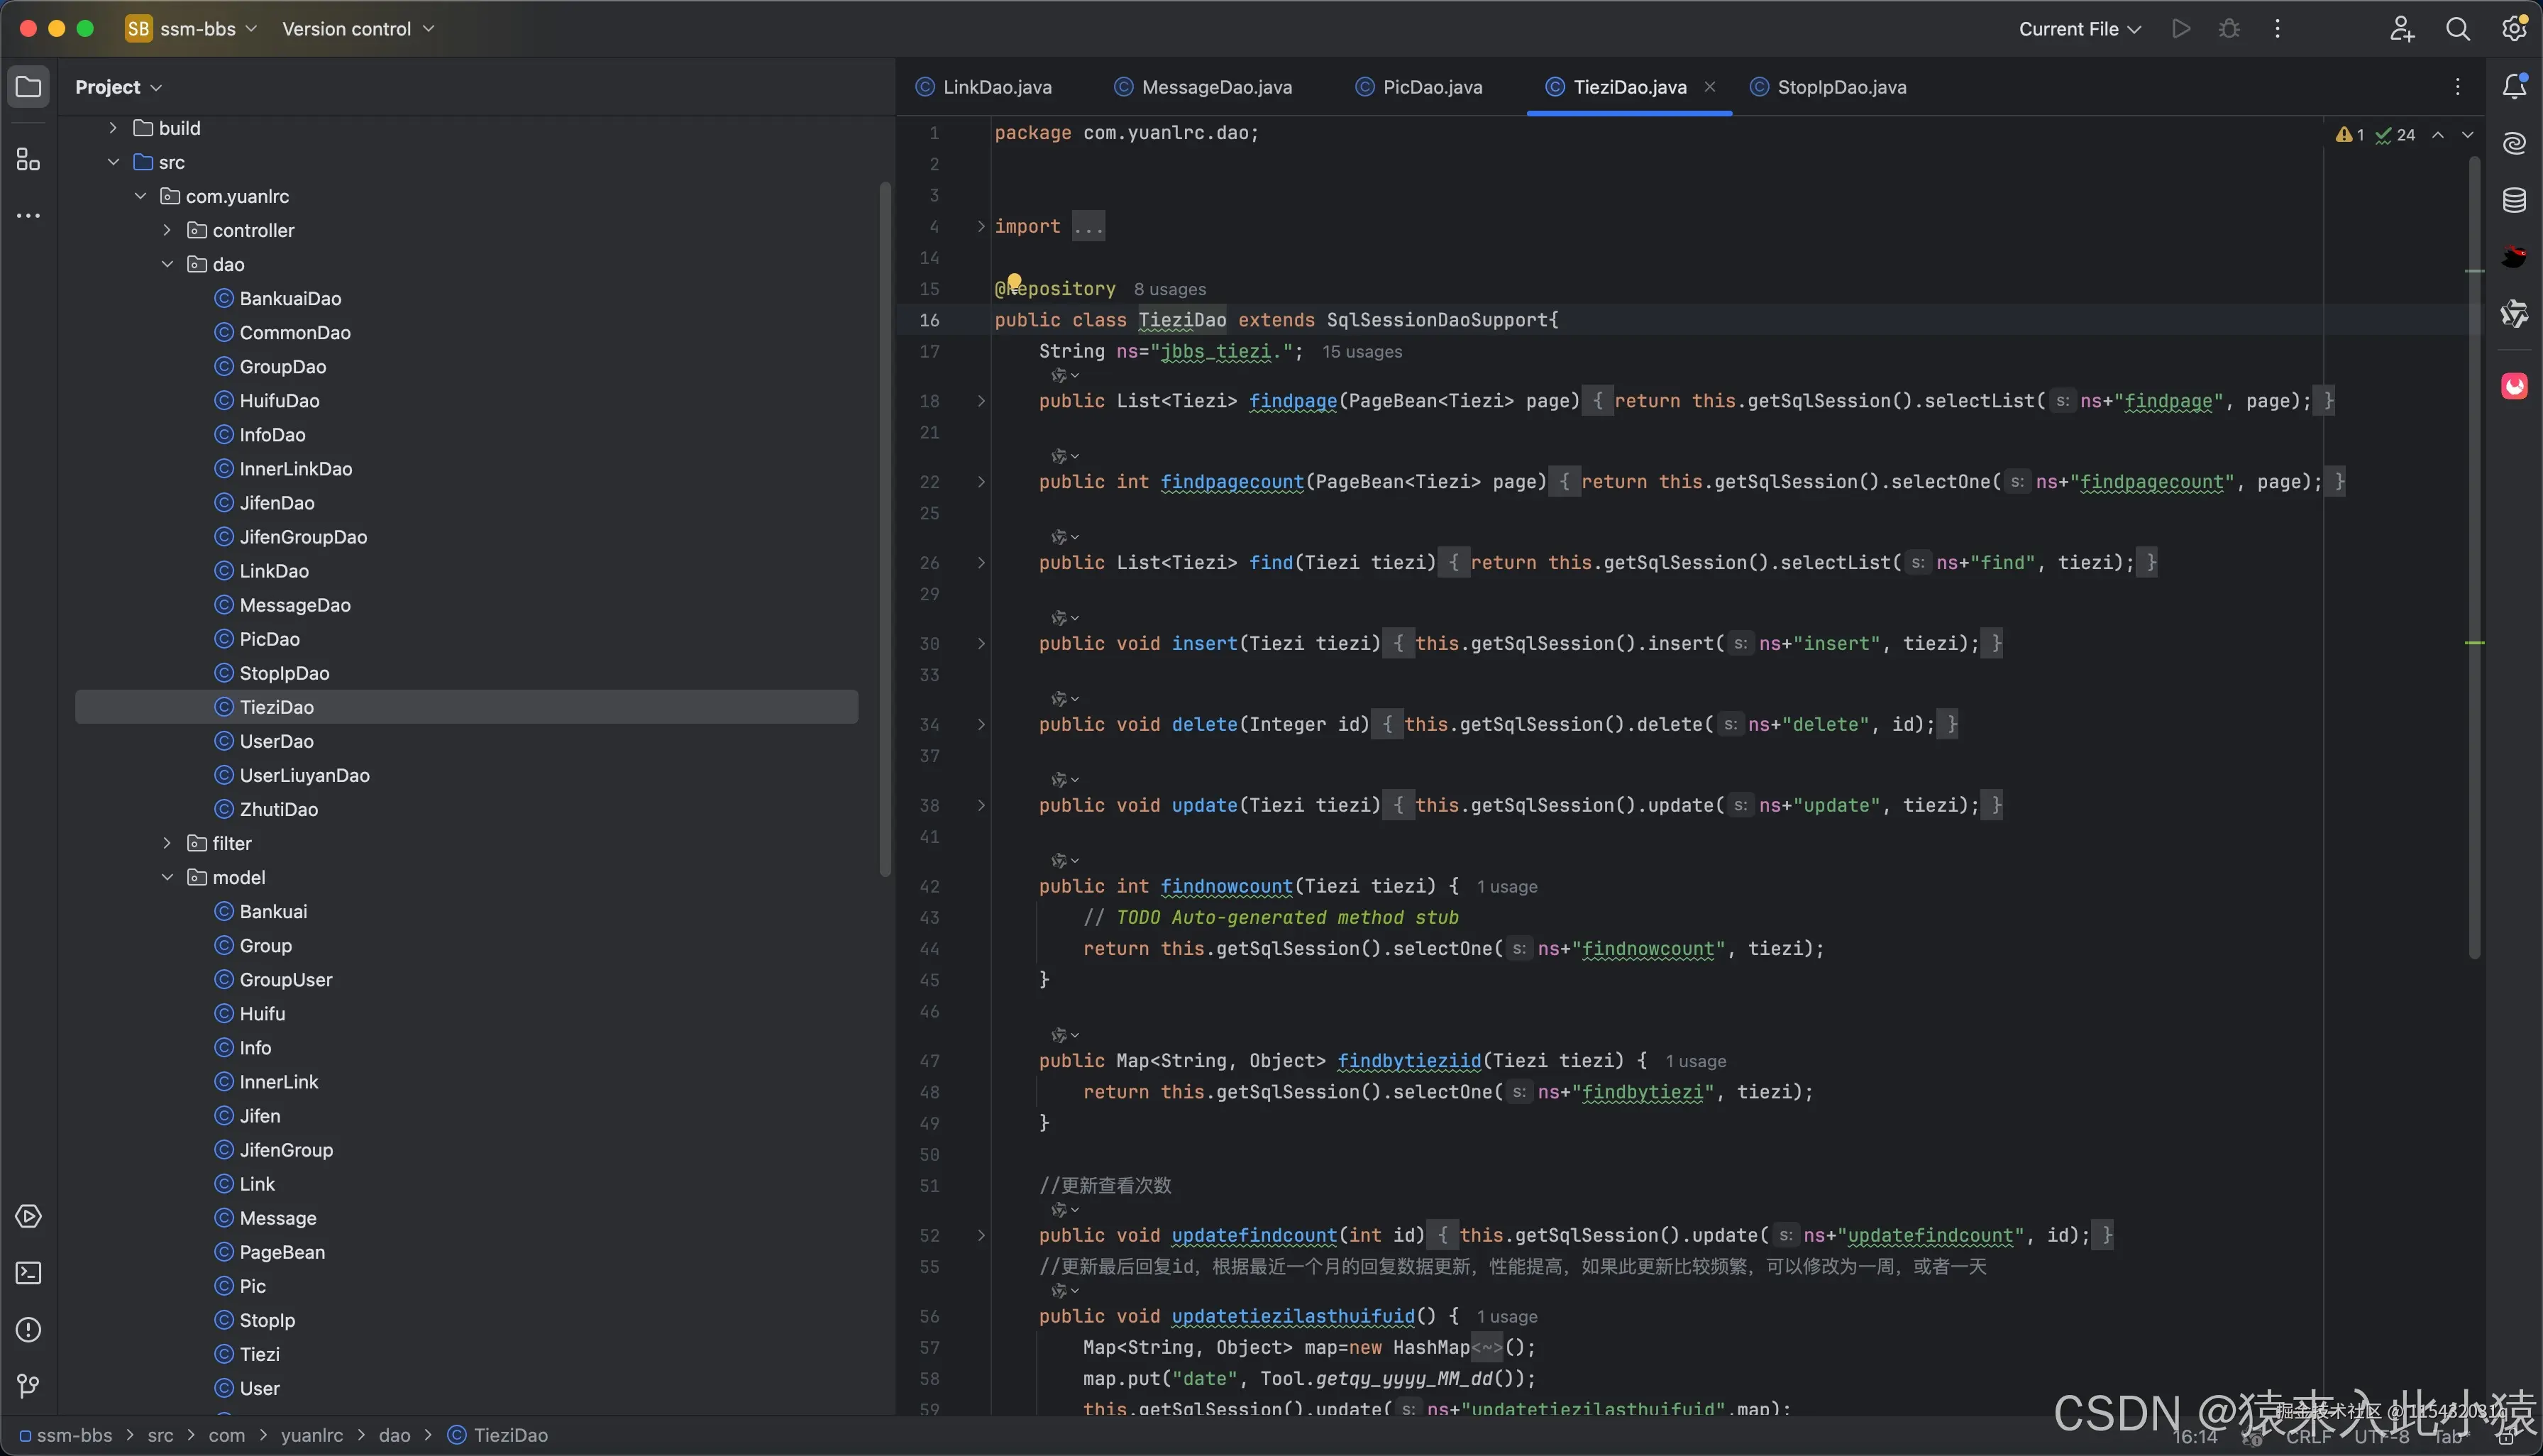Open the Problems tool window
The image size is (2543, 1456).
(28, 1330)
